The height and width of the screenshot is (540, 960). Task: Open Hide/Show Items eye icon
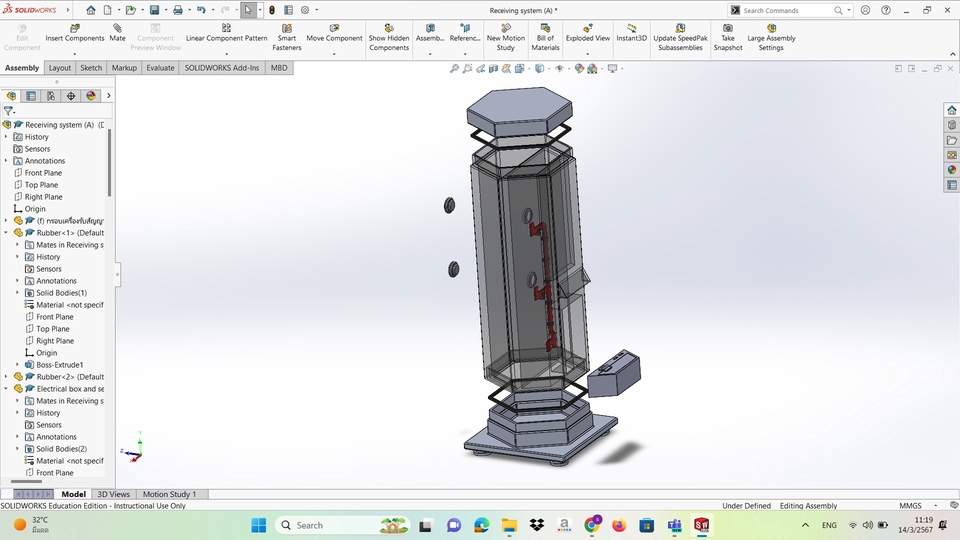[x=559, y=69]
